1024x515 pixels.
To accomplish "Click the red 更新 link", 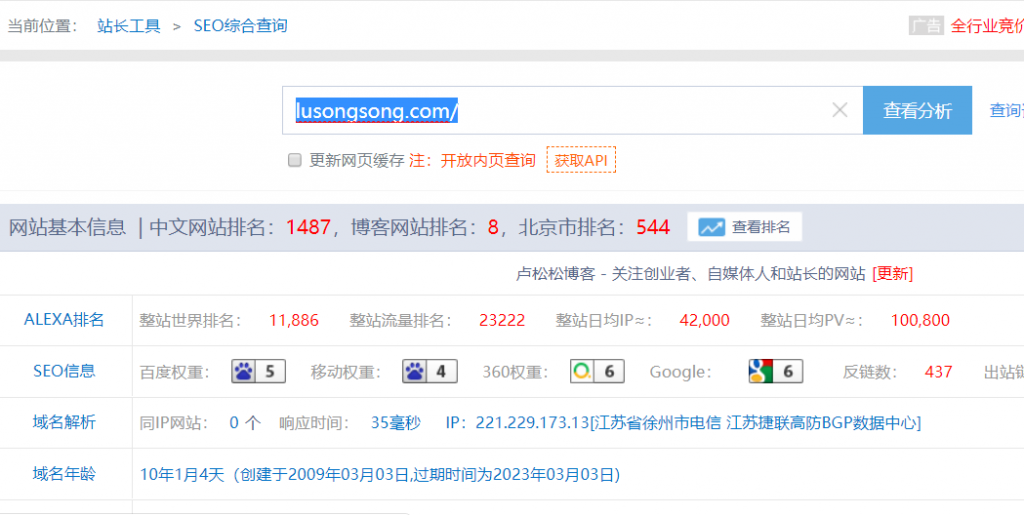I will click(x=892, y=273).
